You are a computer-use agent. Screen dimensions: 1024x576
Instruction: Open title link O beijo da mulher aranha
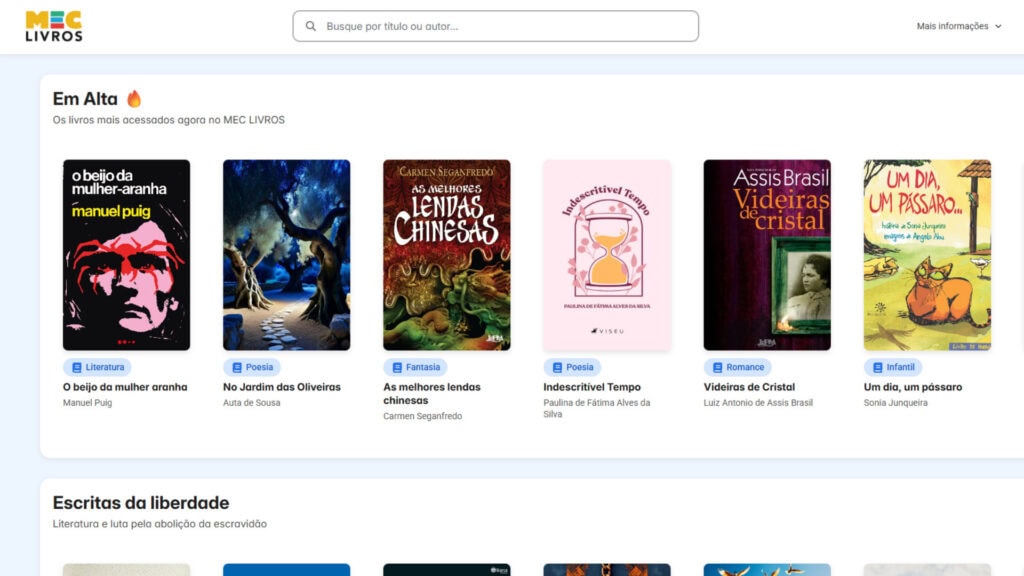[x=125, y=387]
